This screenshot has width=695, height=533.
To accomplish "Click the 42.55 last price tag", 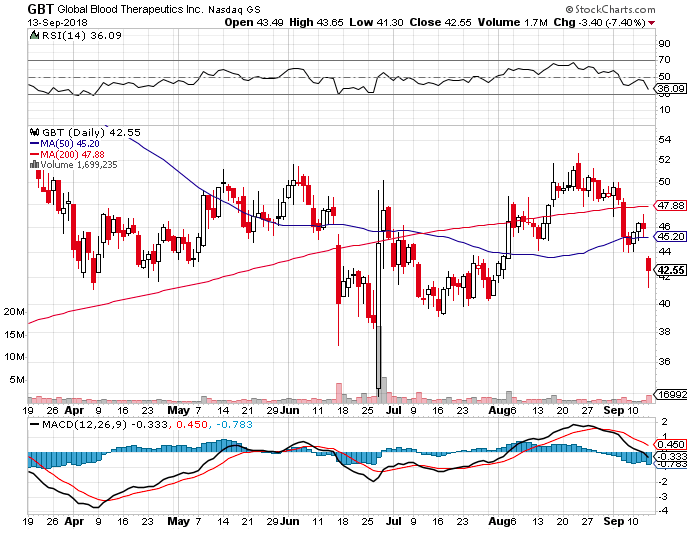I will click(x=671, y=270).
